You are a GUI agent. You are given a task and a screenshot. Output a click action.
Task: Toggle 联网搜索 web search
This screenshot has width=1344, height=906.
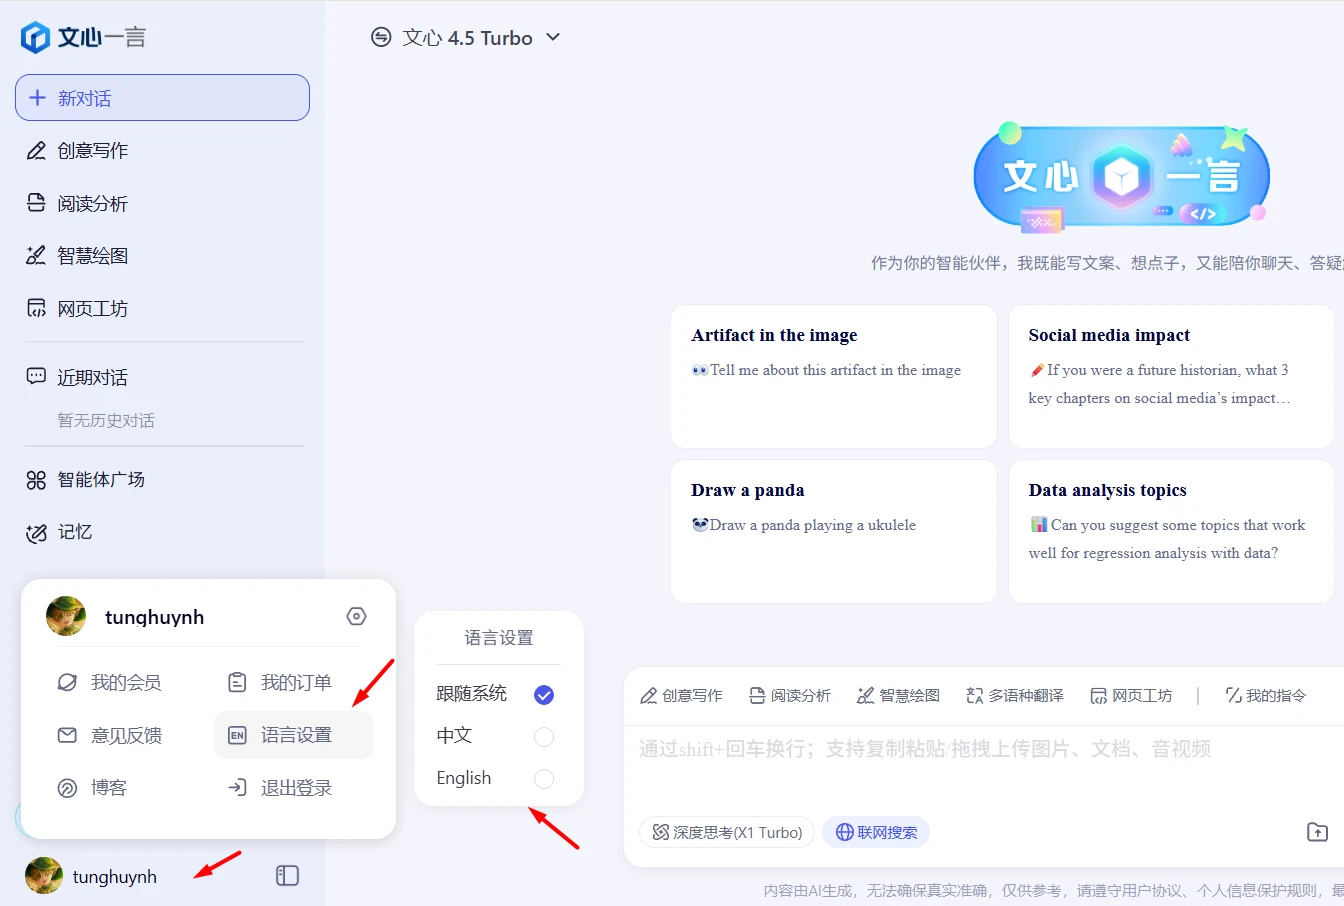(876, 832)
